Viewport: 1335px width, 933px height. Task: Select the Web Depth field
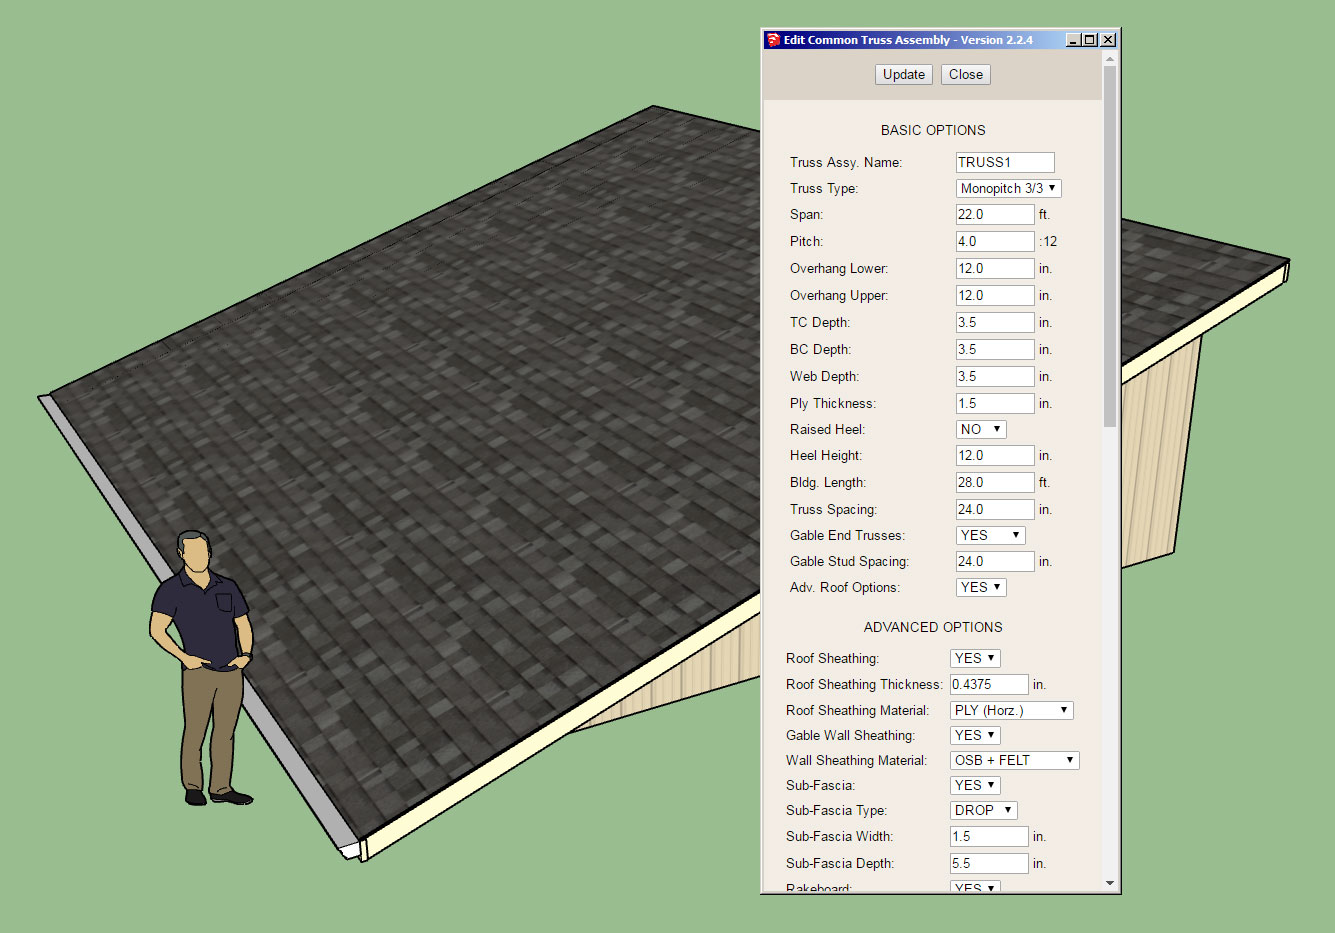[995, 377]
